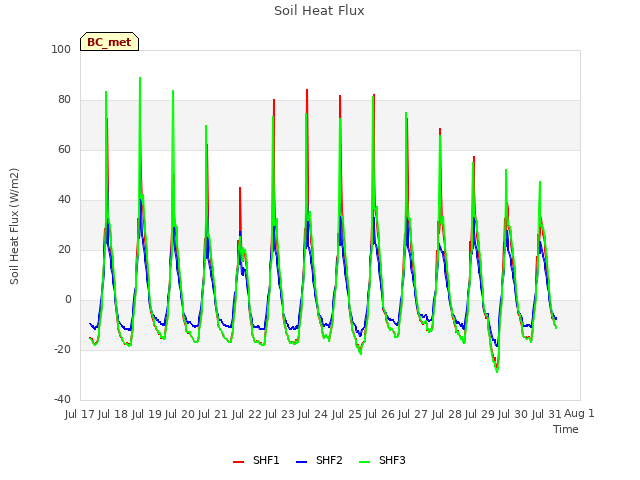Click the Jul 20 x-axis tick label
640x480 pixels.
(x=180, y=414)
